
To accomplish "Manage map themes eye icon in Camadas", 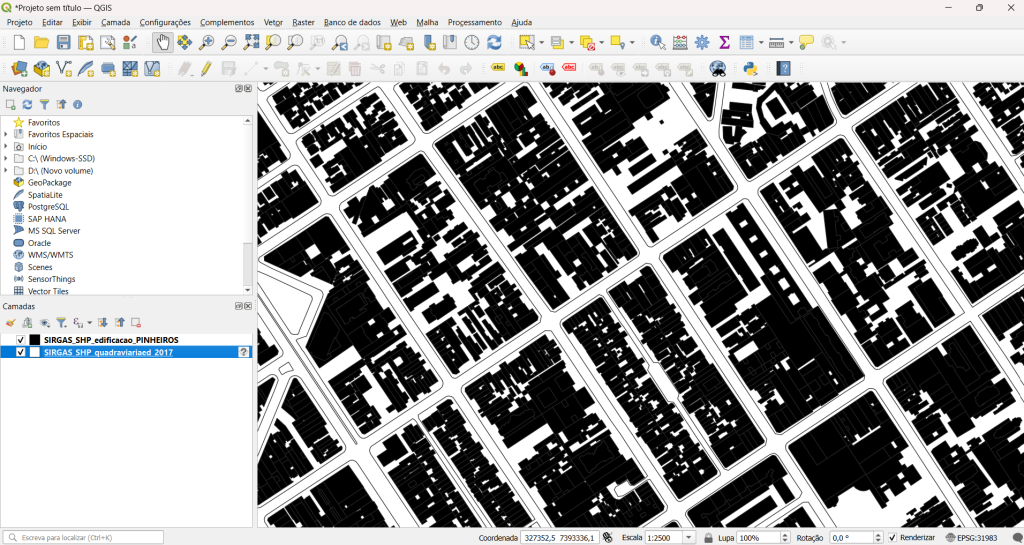I will tap(44, 322).
